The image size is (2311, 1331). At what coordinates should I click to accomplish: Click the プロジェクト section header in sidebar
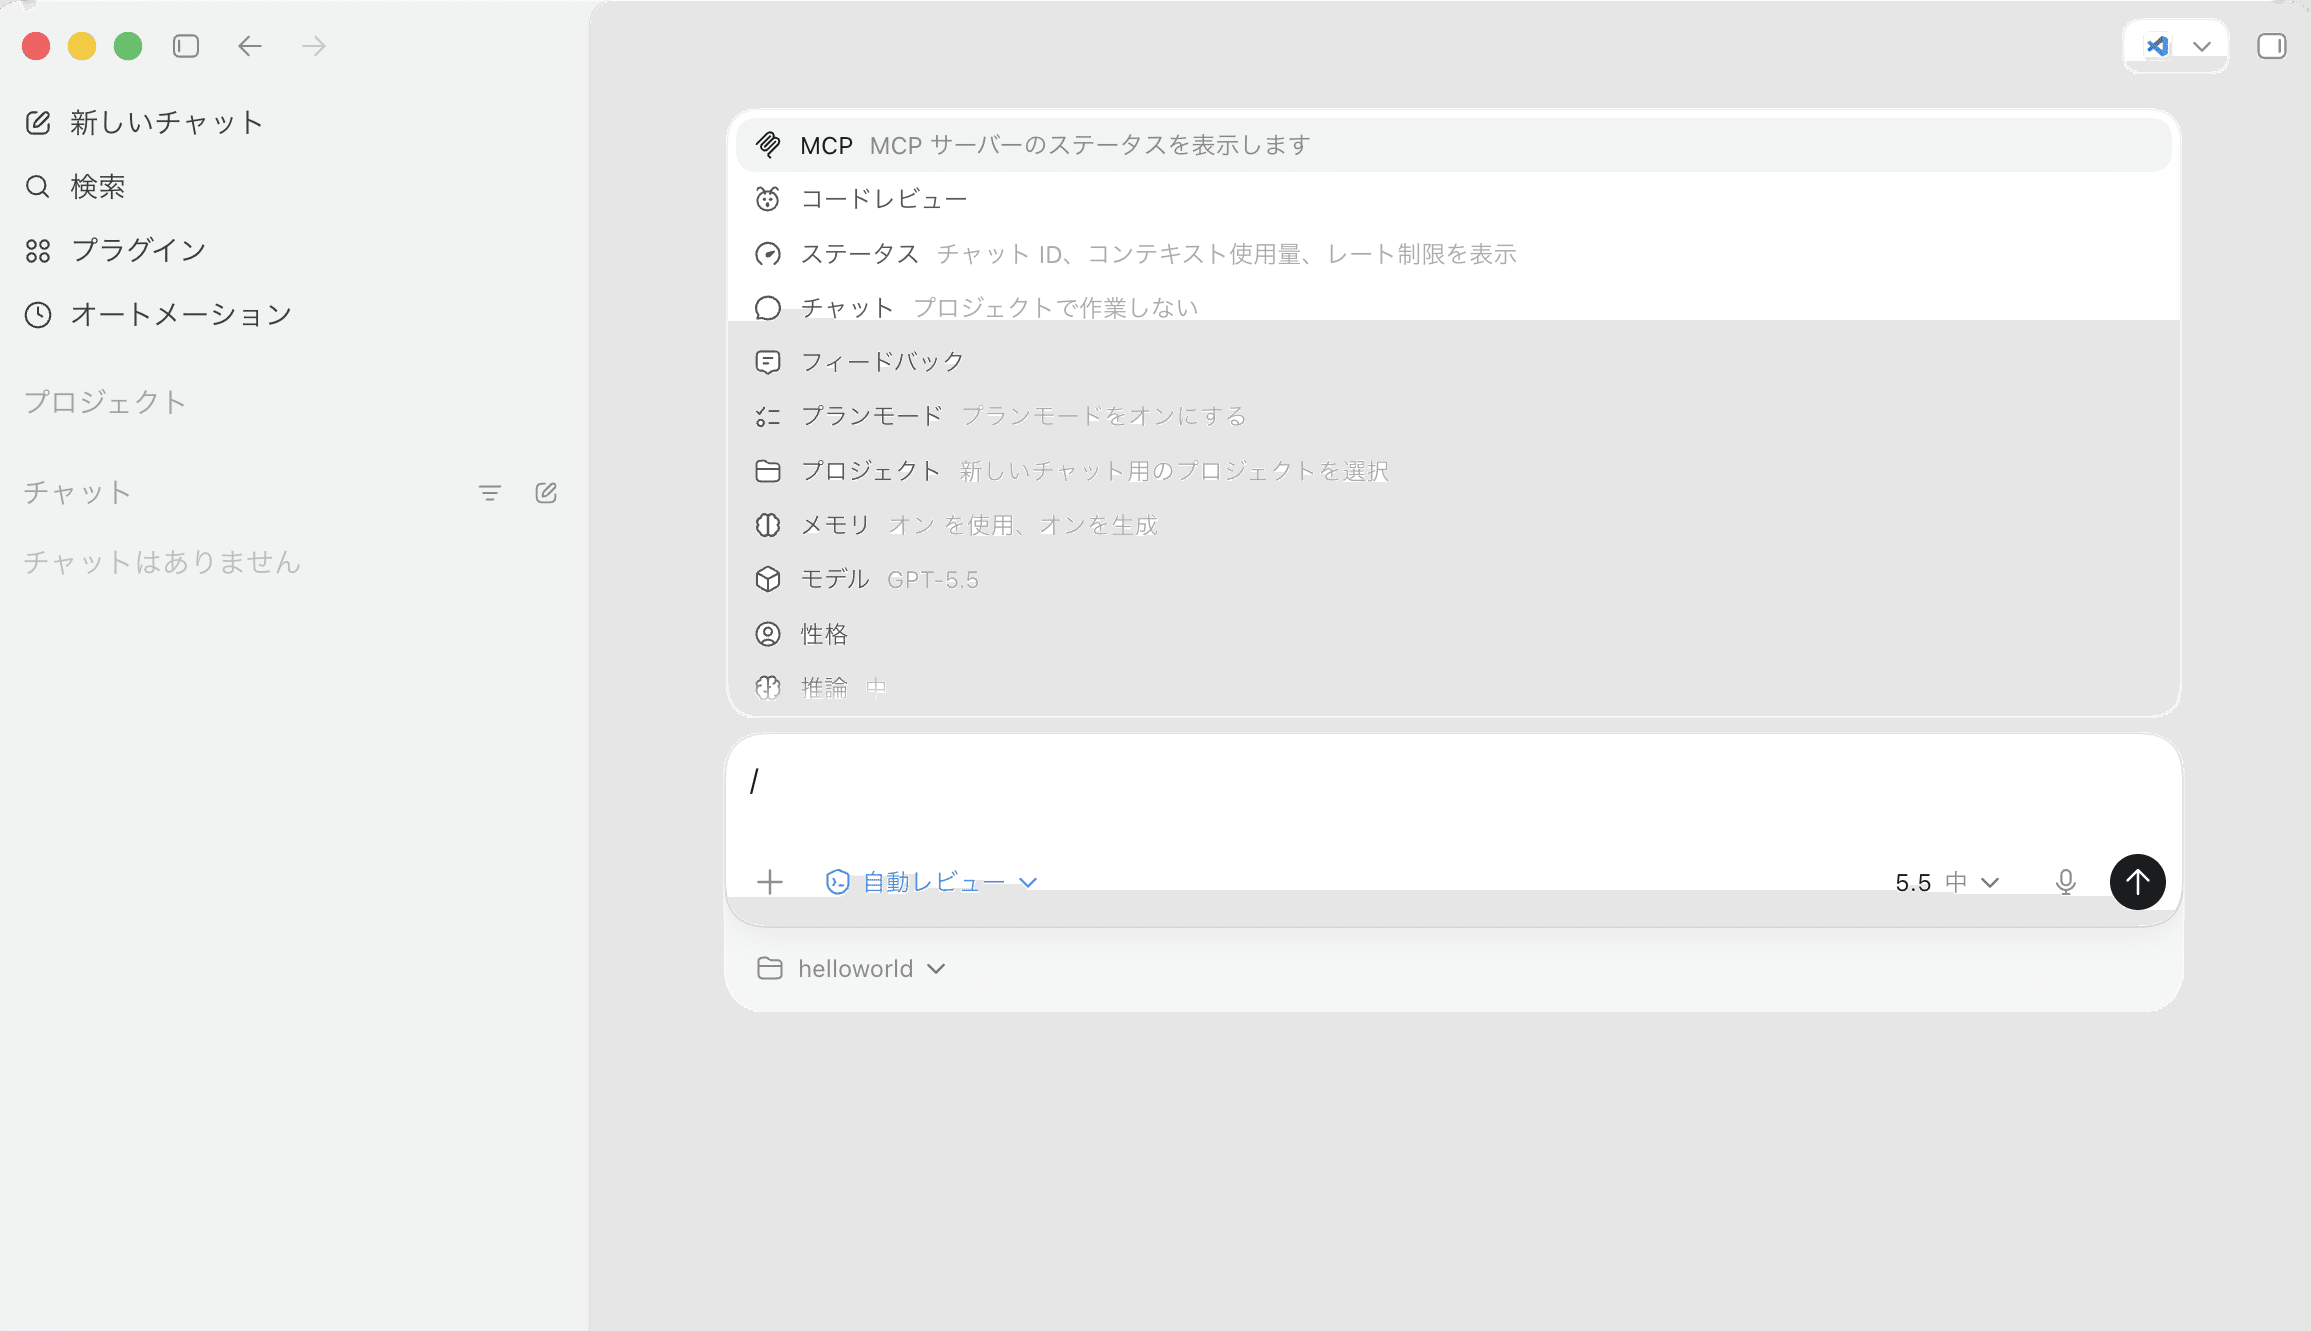[105, 402]
